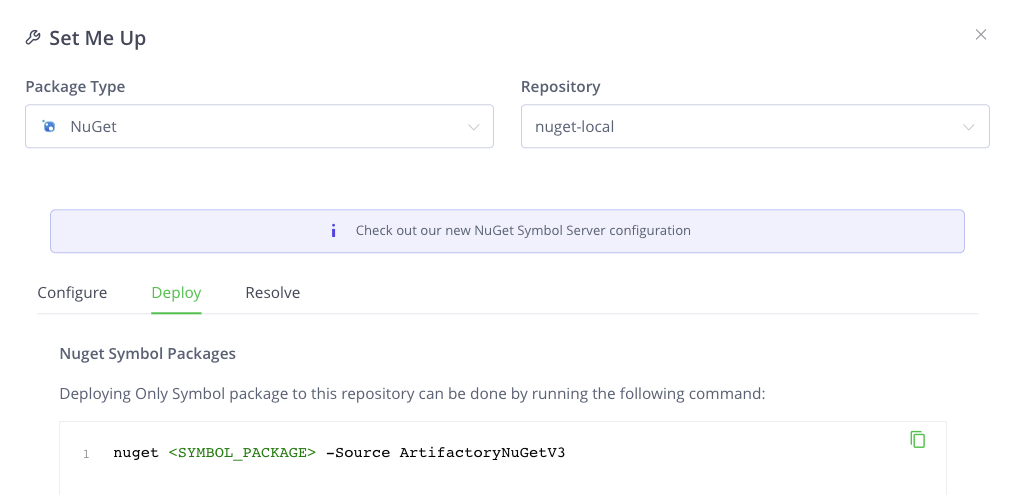This screenshot has width=1012, height=495.
Task: Expand Package Type using its chevron arrow
Action: (474, 127)
